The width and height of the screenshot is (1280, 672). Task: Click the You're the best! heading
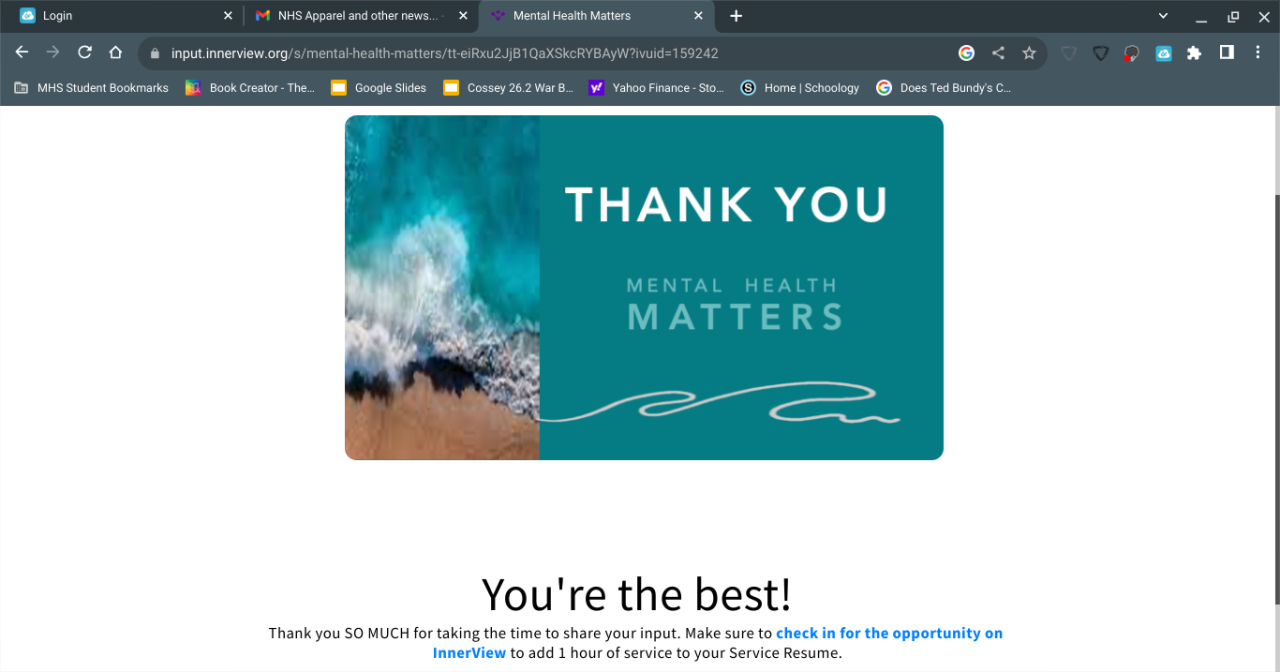[x=637, y=594]
